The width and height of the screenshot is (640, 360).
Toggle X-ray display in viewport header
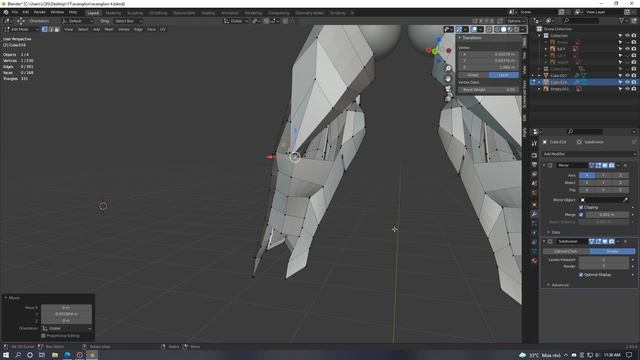[489, 29]
